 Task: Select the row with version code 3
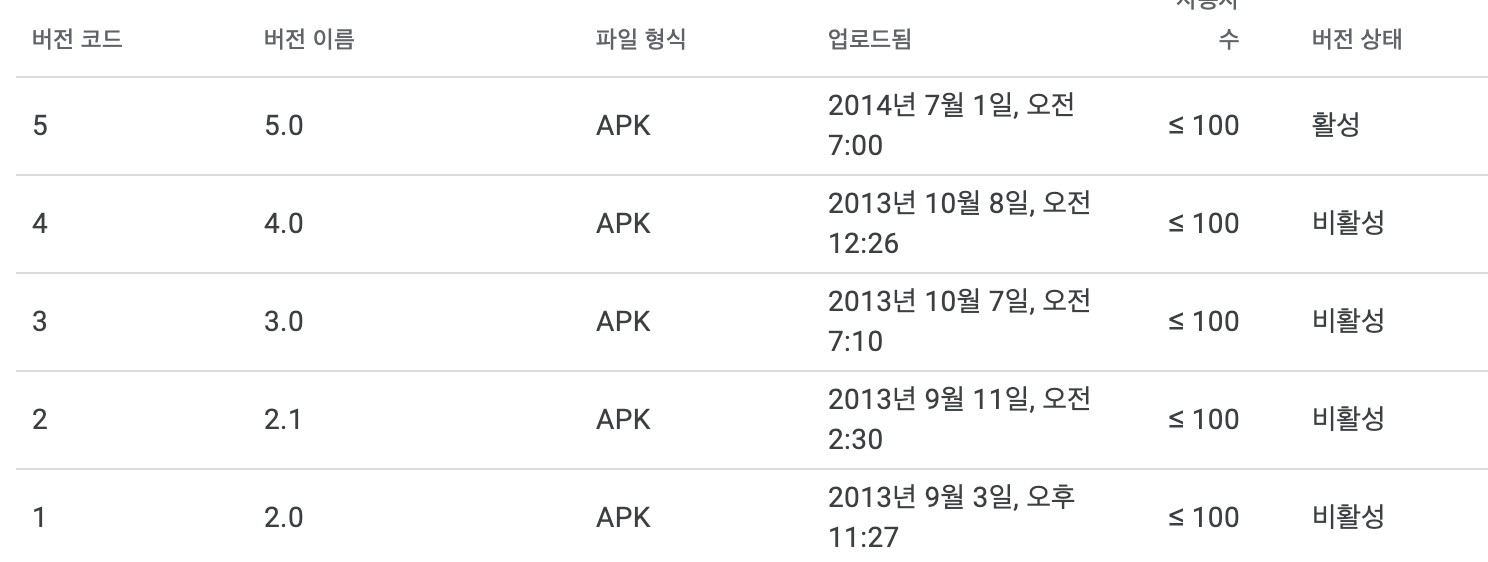[x=744, y=322]
